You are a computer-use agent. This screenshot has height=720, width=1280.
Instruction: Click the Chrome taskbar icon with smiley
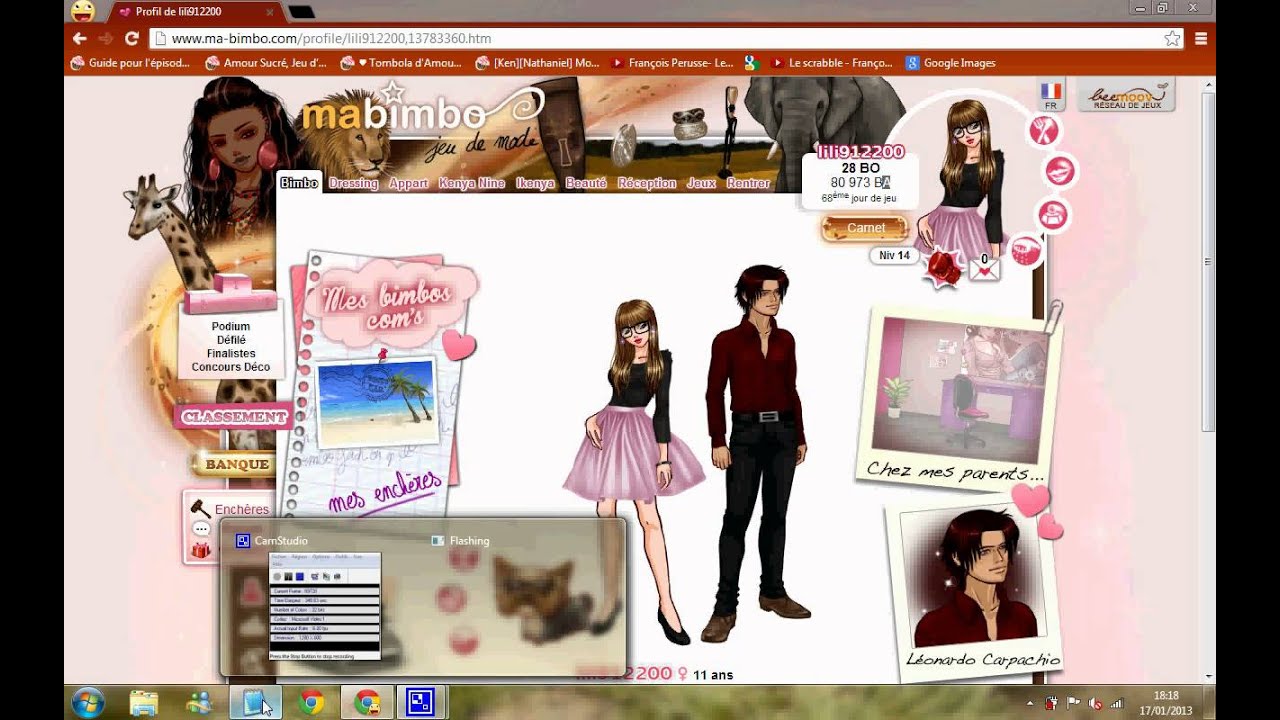coord(367,703)
